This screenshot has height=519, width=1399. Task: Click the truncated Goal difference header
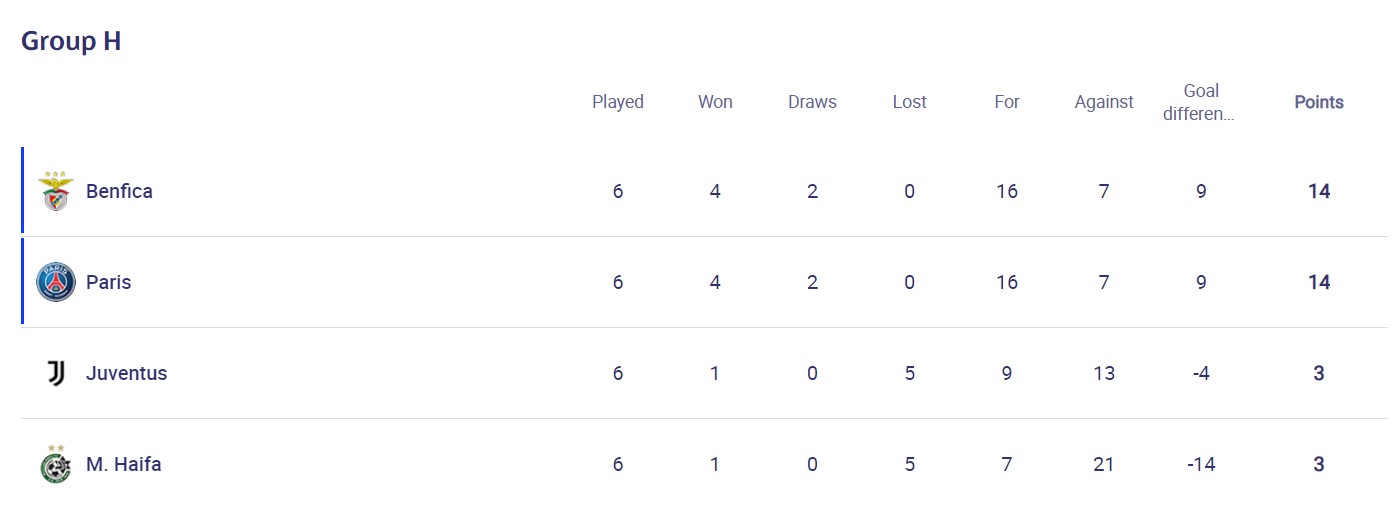[x=1201, y=102]
